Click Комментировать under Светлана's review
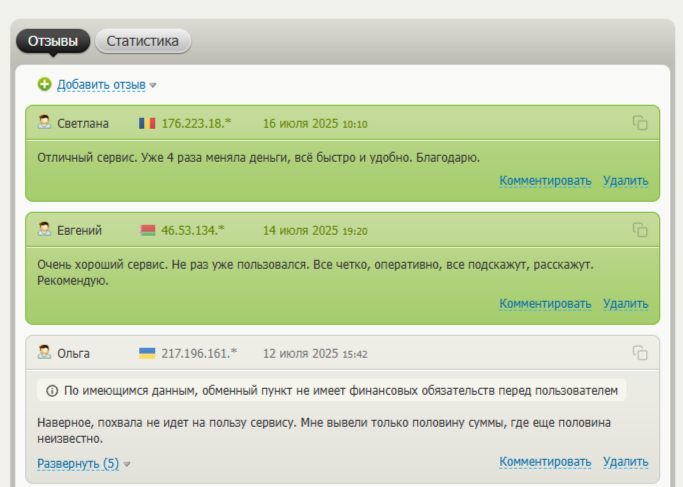This screenshot has width=683, height=487. coord(545,181)
